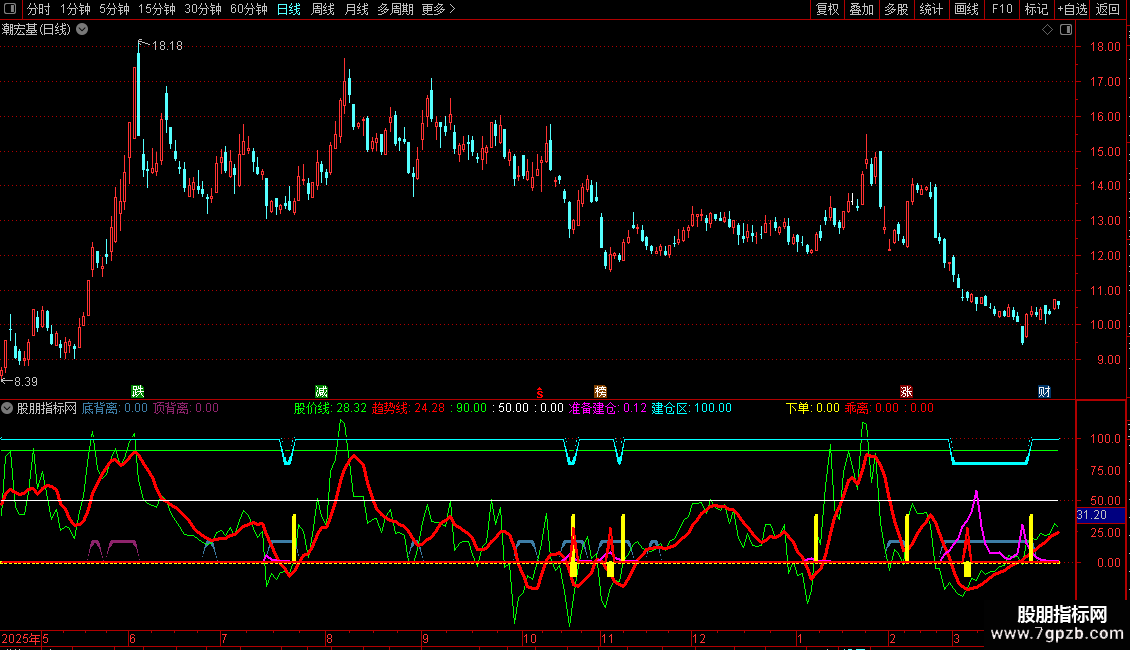Click the orange 榜 event icon
The image size is (1130, 650).
coord(600,391)
